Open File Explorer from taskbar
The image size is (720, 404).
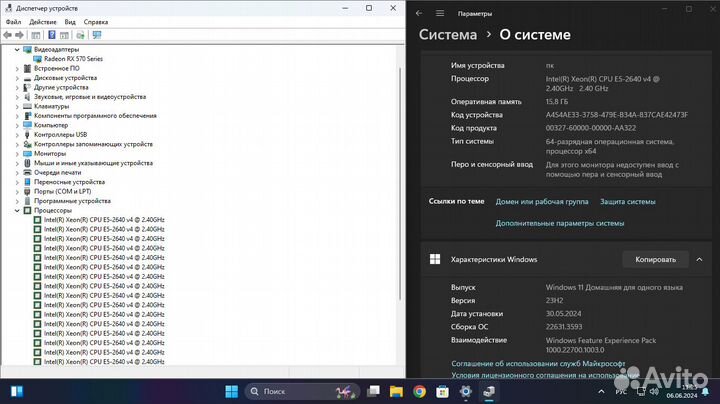coord(396,392)
